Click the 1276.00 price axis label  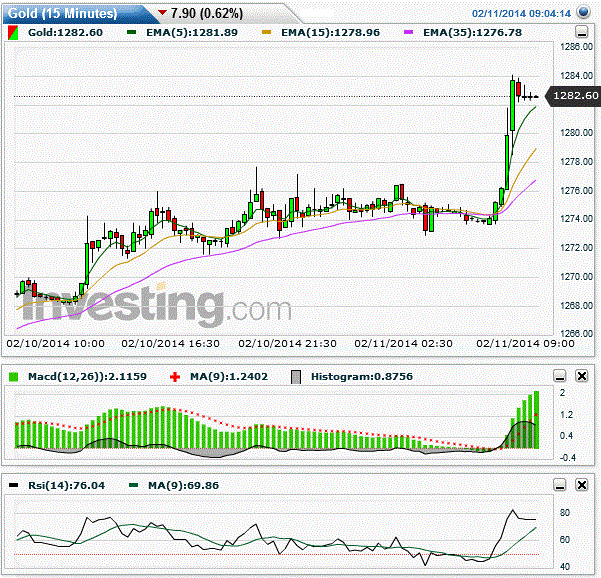coord(576,190)
